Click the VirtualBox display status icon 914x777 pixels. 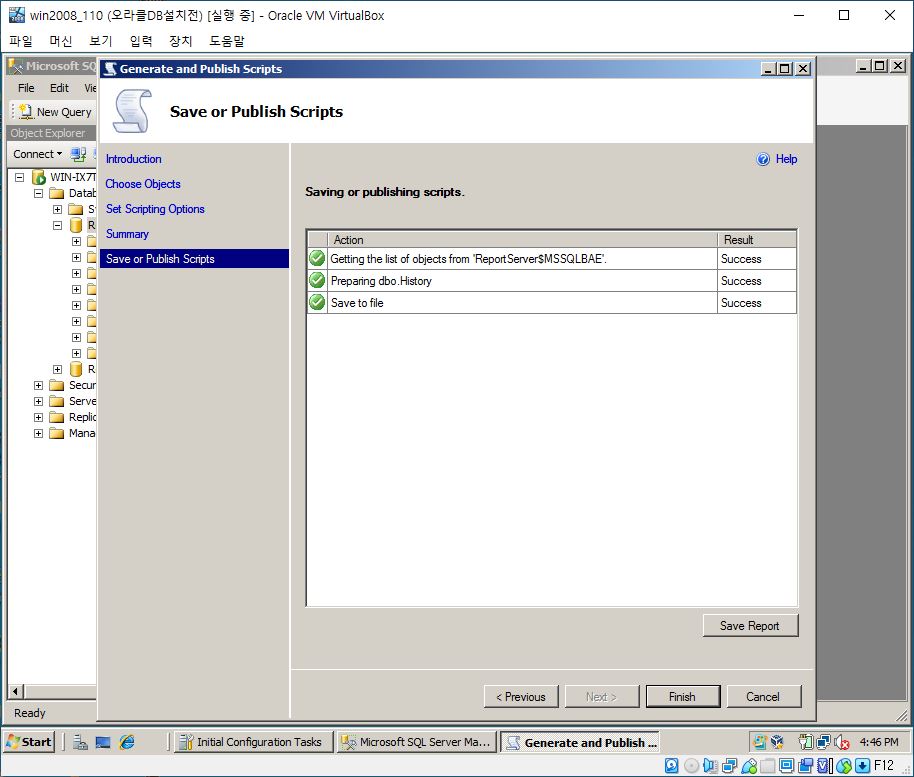click(786, 765)
